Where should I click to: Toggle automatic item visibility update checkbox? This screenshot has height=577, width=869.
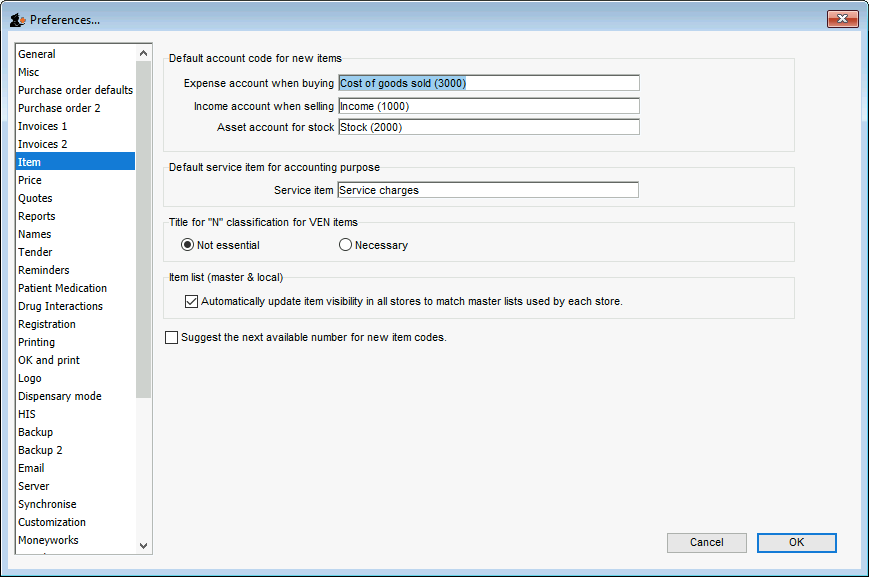pos(191,302)
